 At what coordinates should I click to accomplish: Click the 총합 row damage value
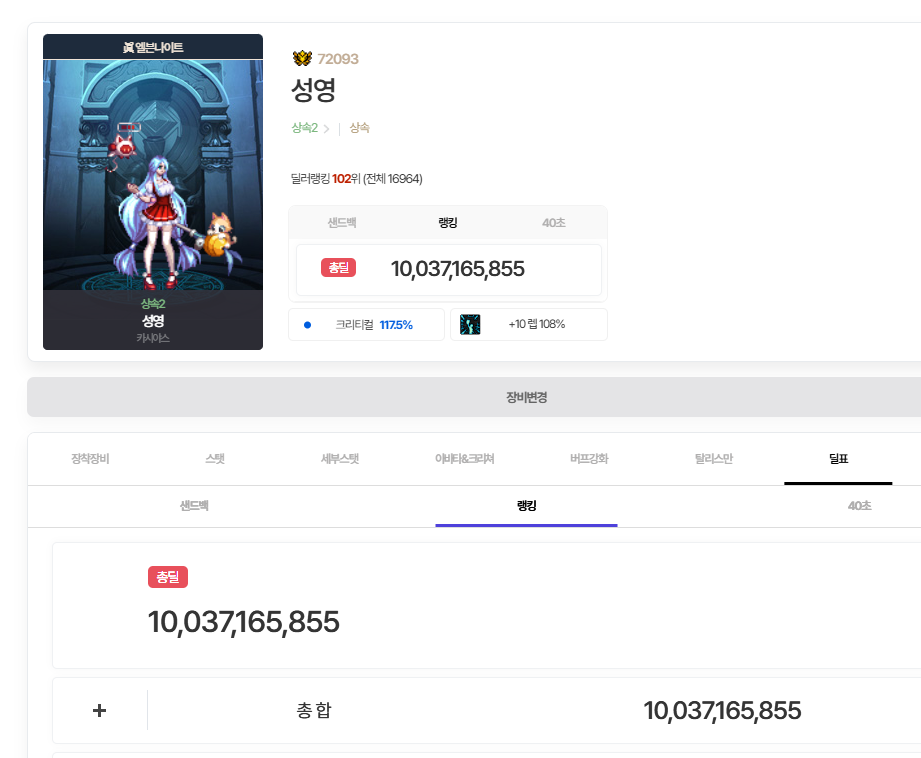pyautogui.click(x=722, y=711)
